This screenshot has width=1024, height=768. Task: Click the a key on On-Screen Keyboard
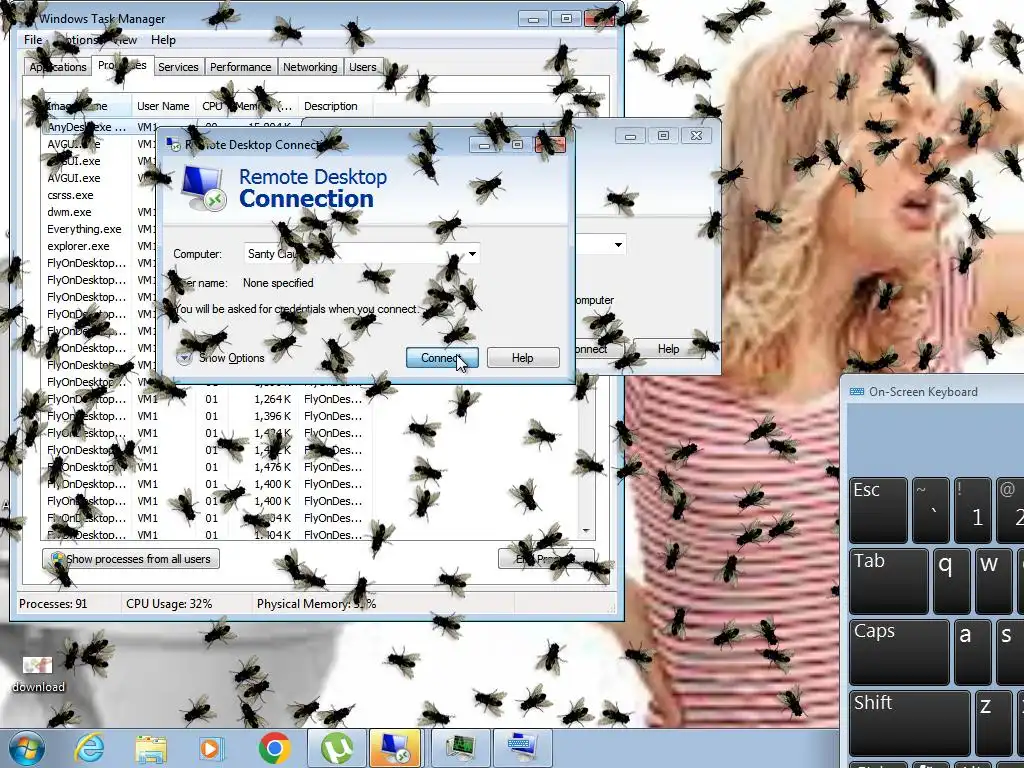972,651
